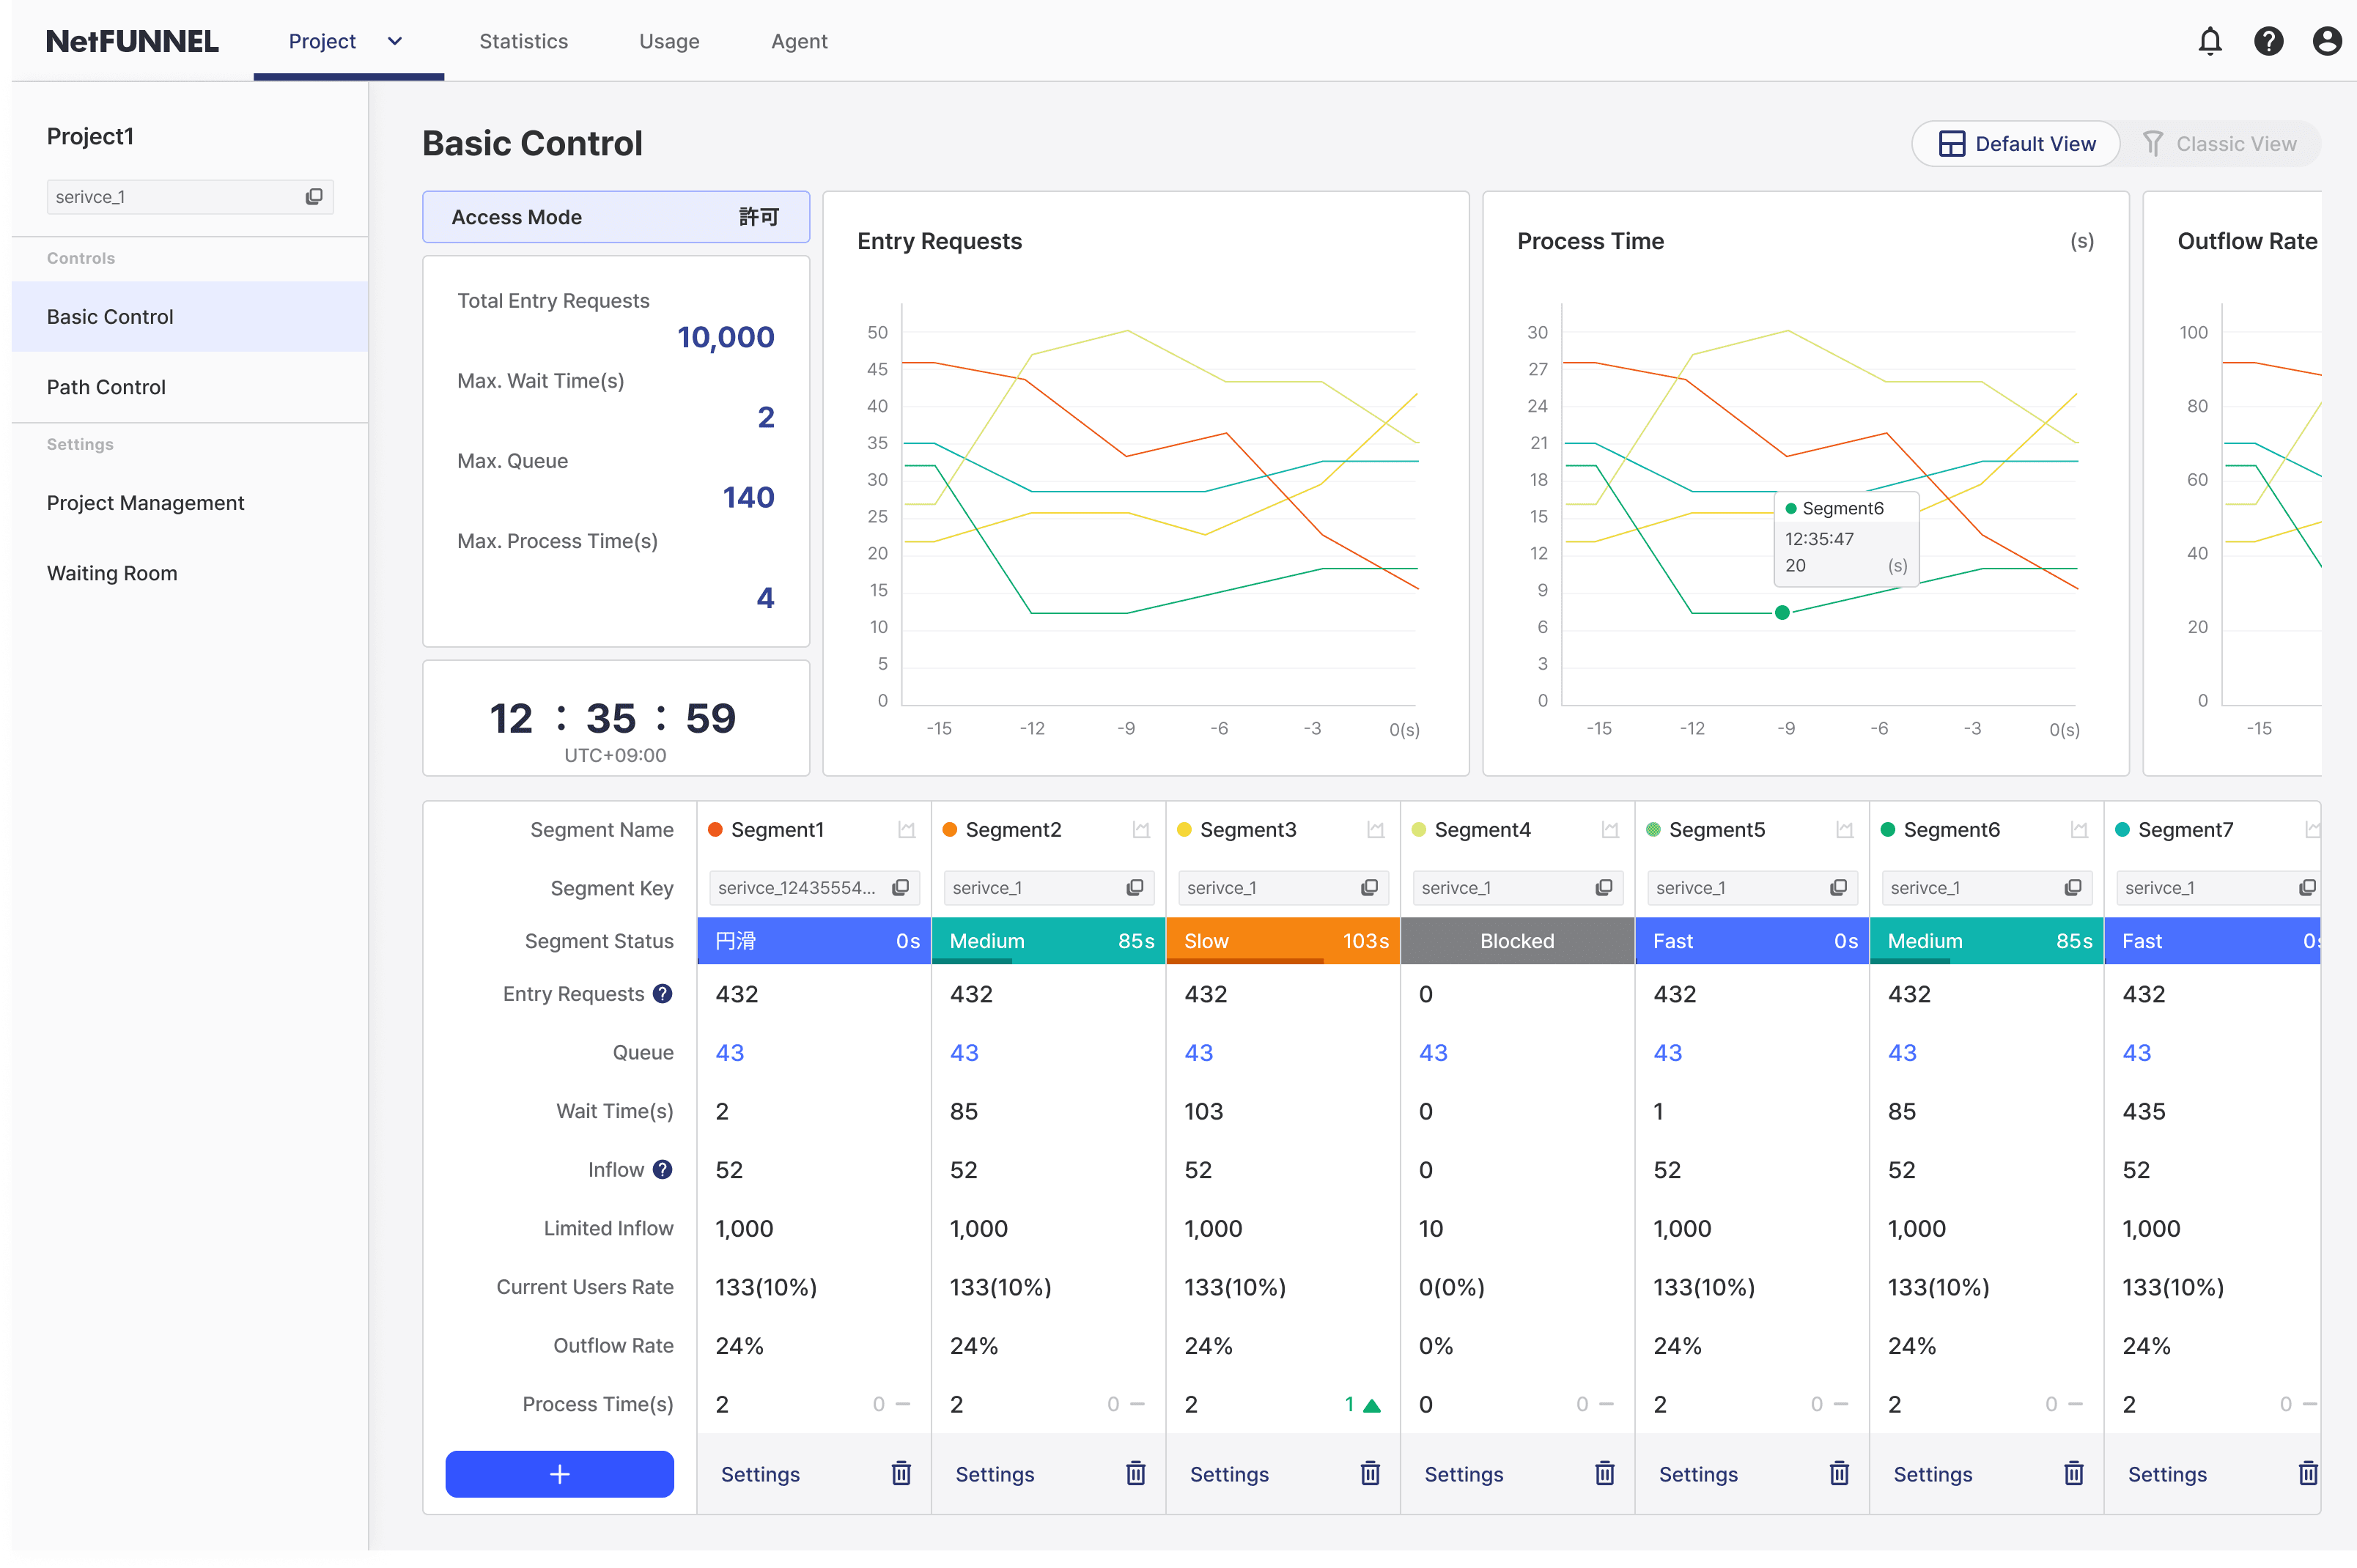Open Segment7 Settings
Screen dimensions: 2357x1568
pyautogui.click(x=2167, y=1474)
